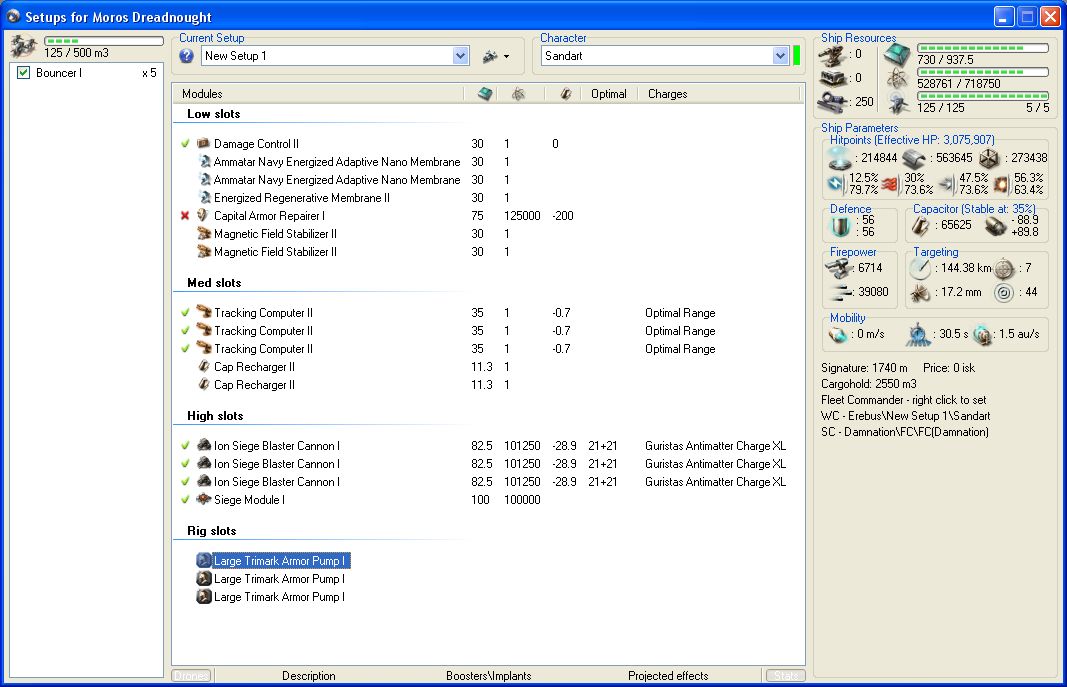Screen dimensions: 1067x687
Task: Select first Ammatar Navy Energized Adaptive Nano Membrane icon
Action: tap(204, 162)
